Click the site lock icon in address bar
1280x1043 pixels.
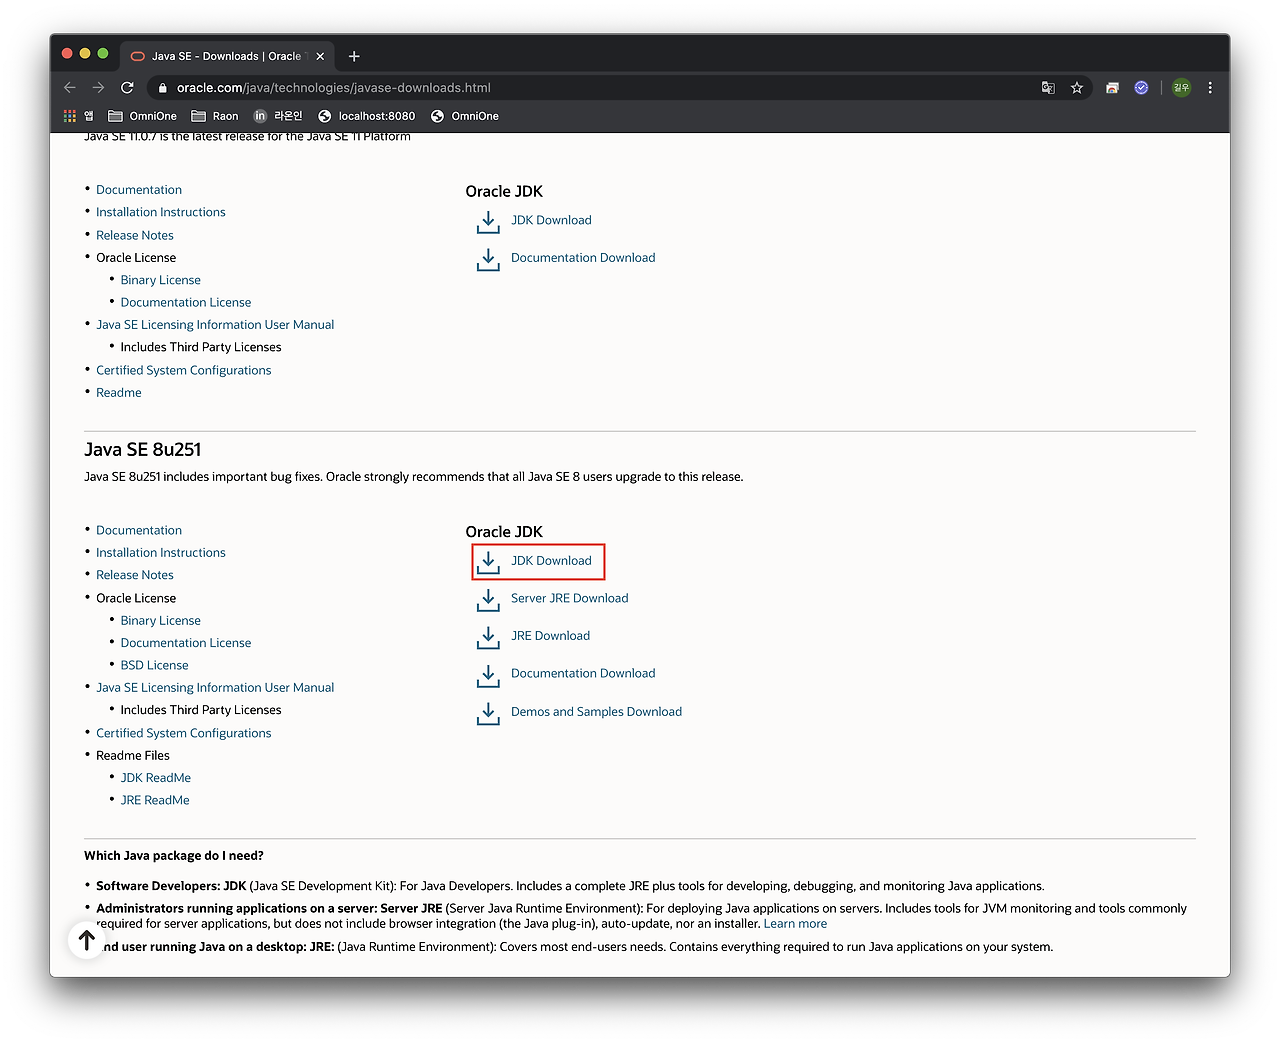pyautogui.click(x=163, y=88)
